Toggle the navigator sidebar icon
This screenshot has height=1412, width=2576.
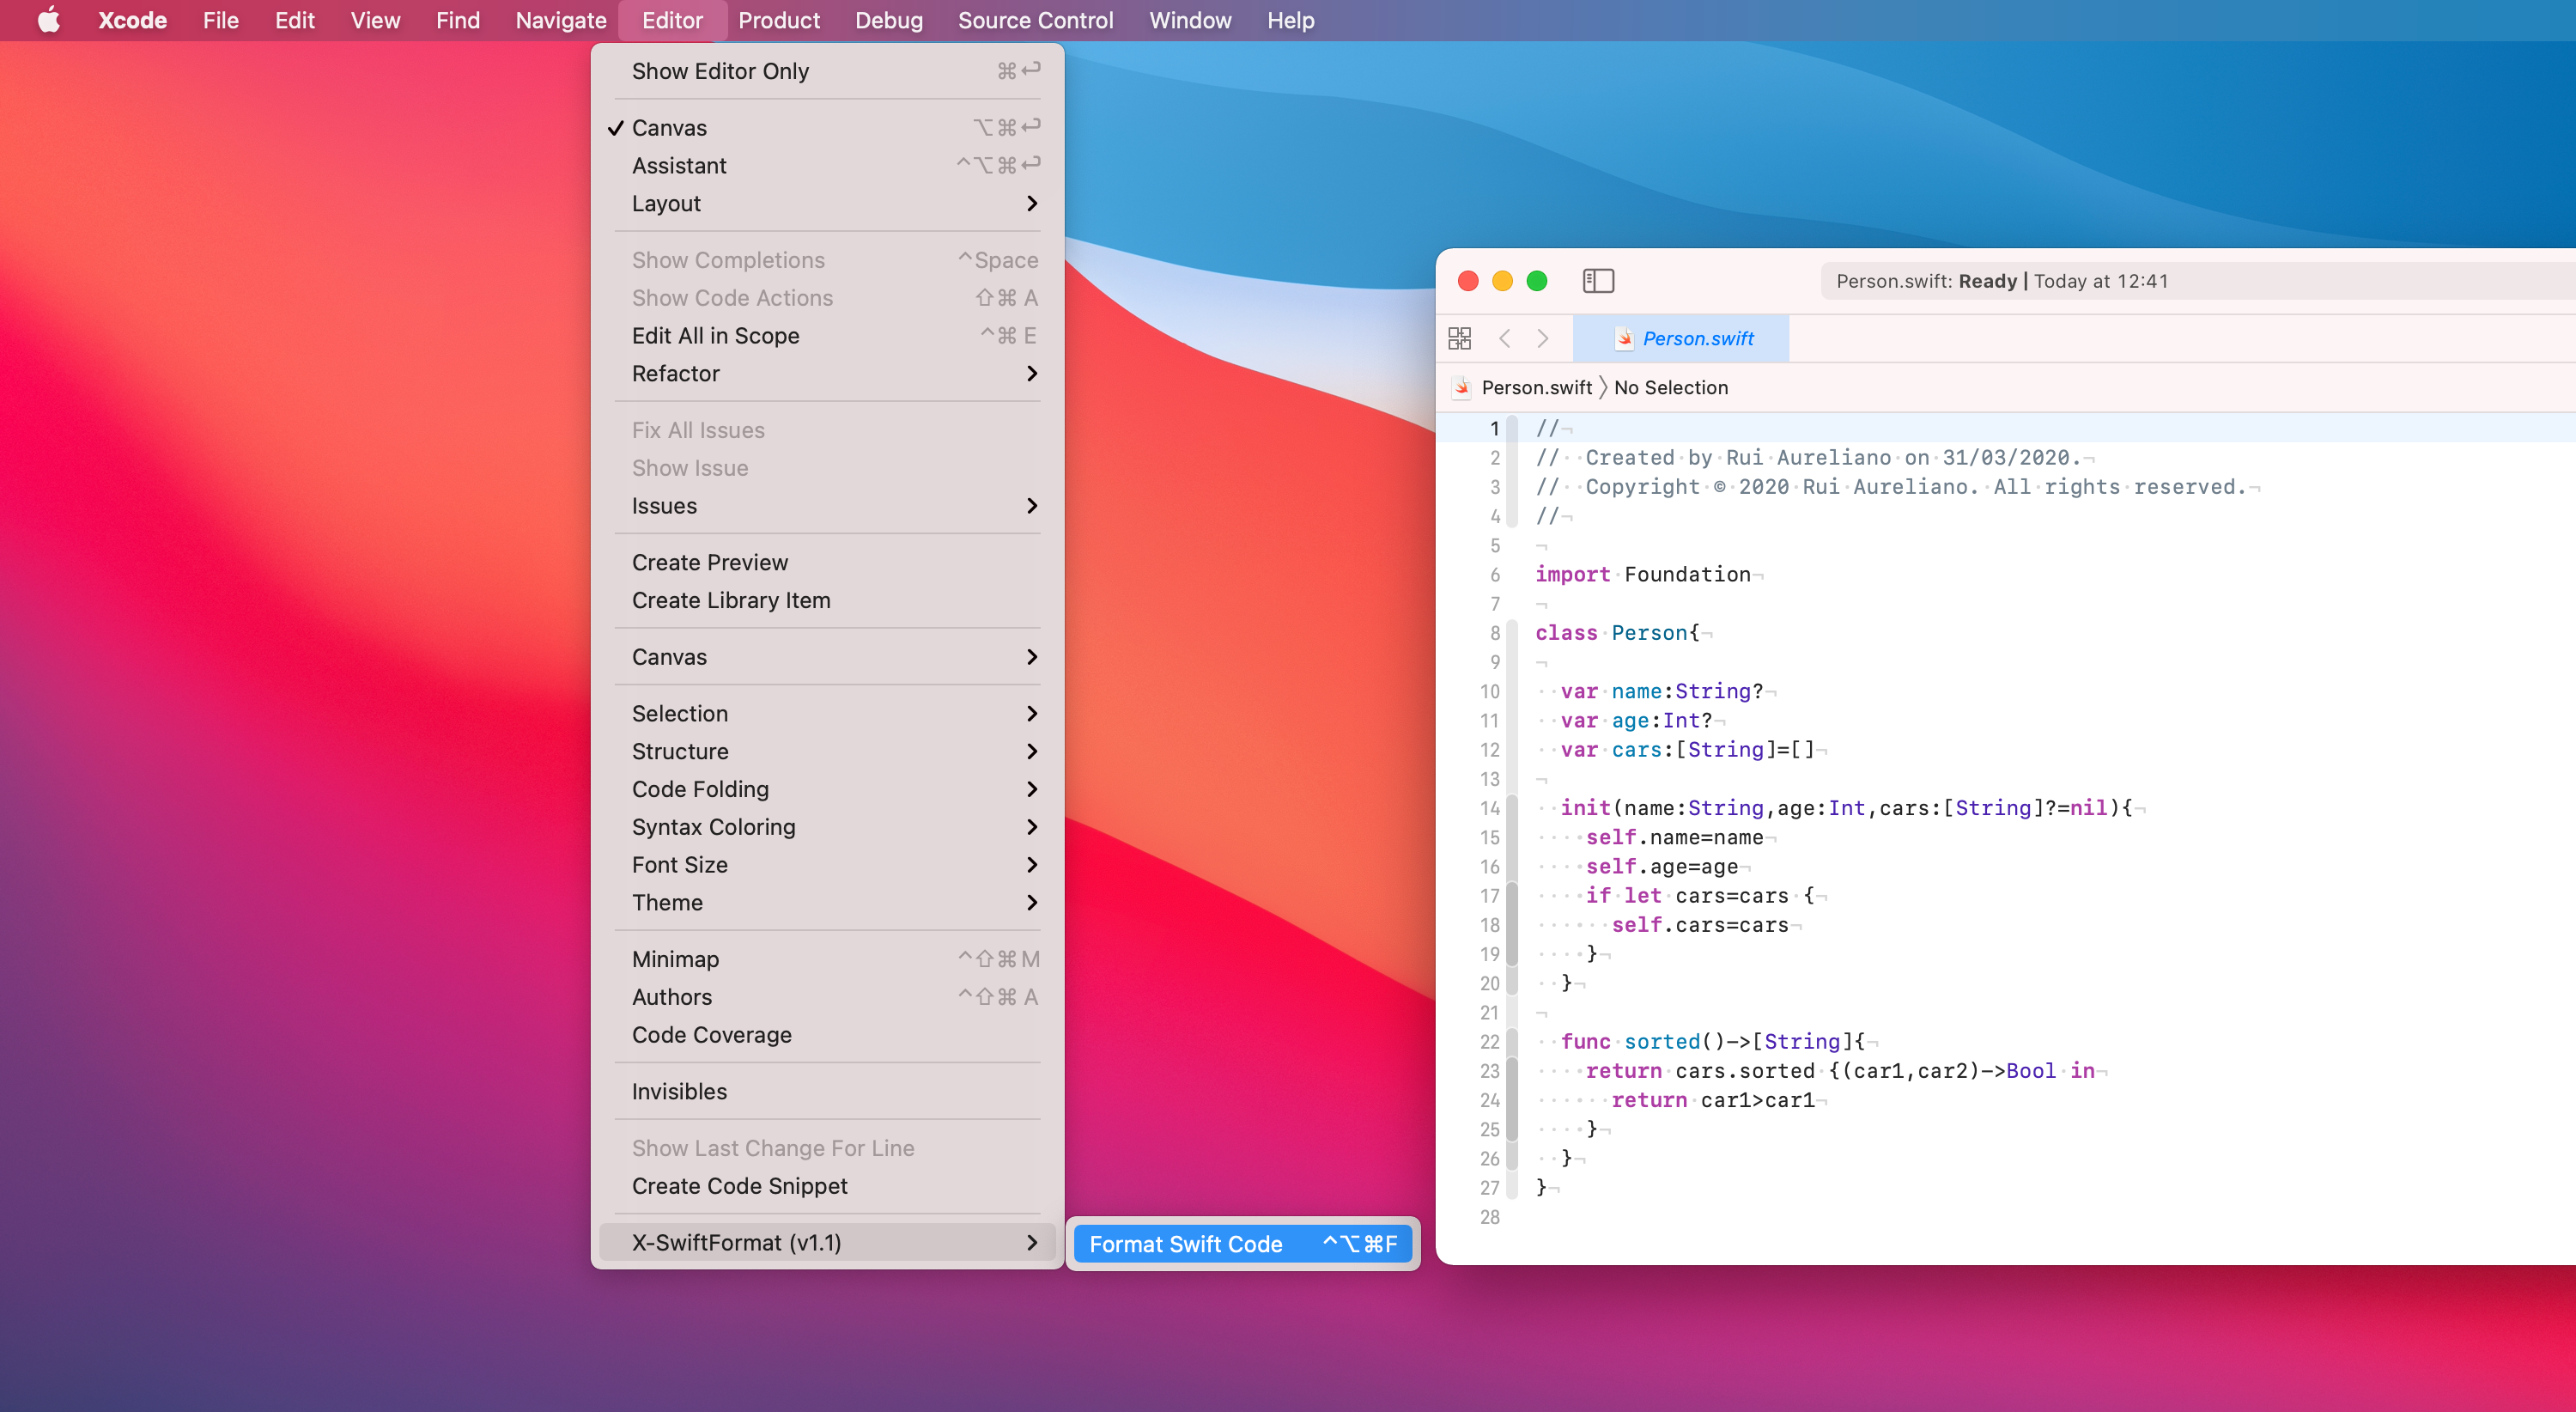[1598, 281]
